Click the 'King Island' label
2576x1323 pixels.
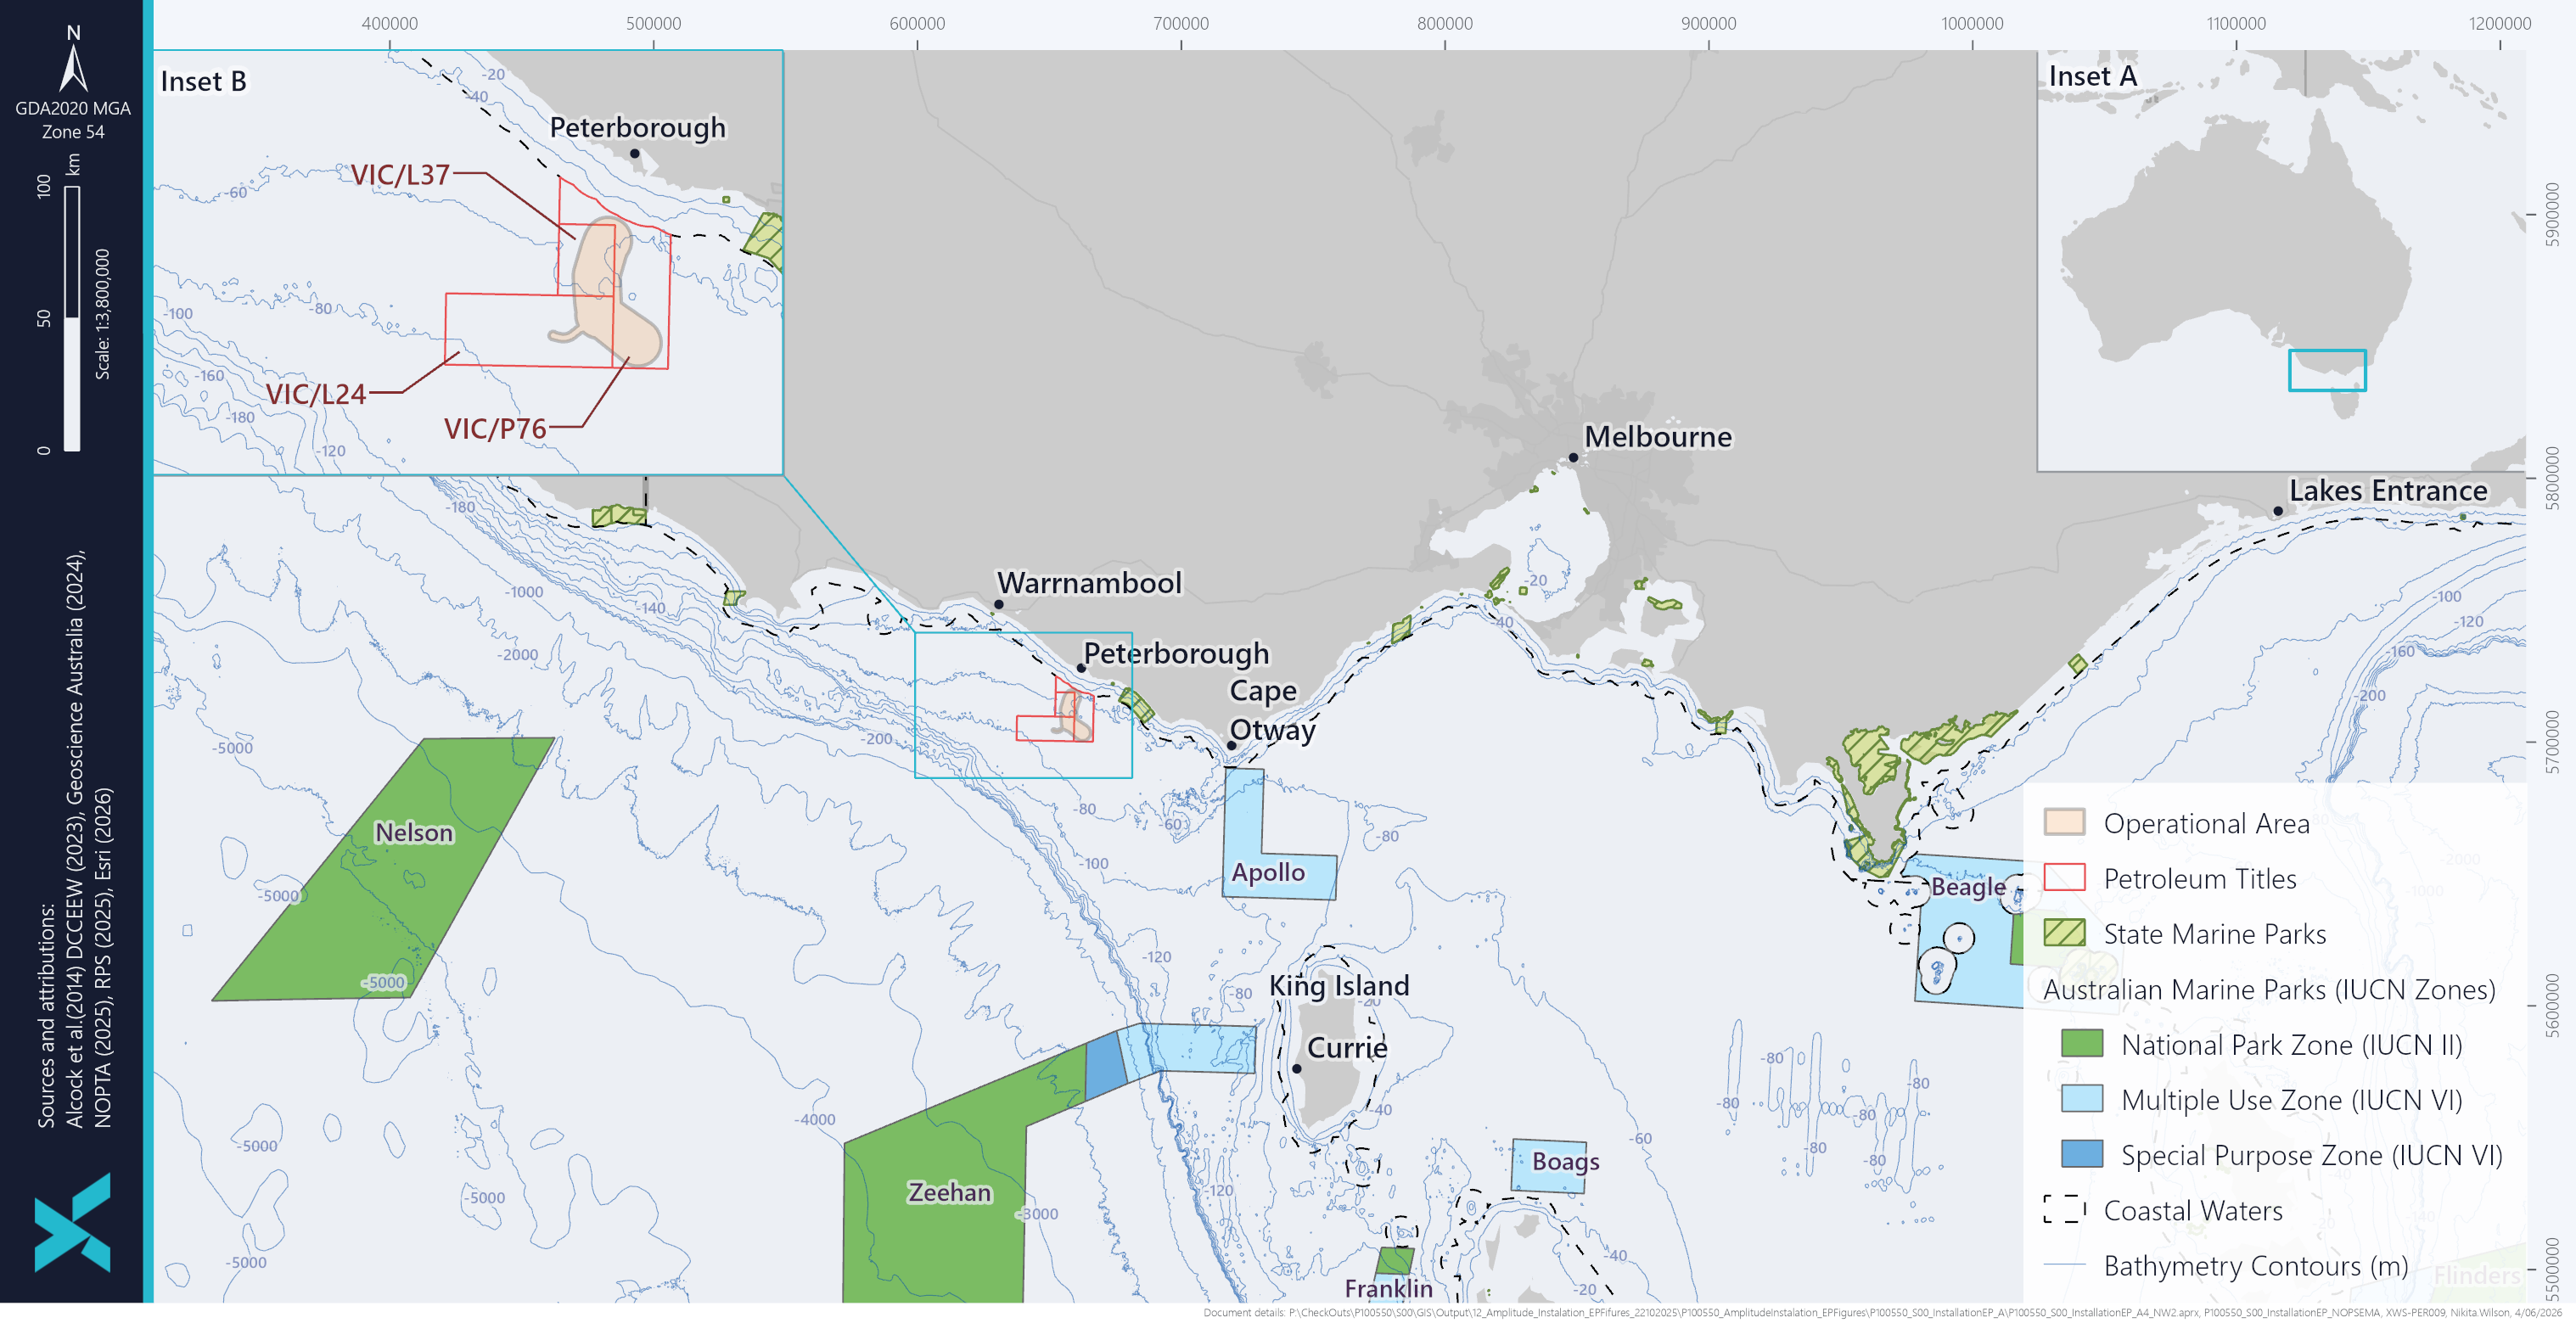[x=1339, y=986]
